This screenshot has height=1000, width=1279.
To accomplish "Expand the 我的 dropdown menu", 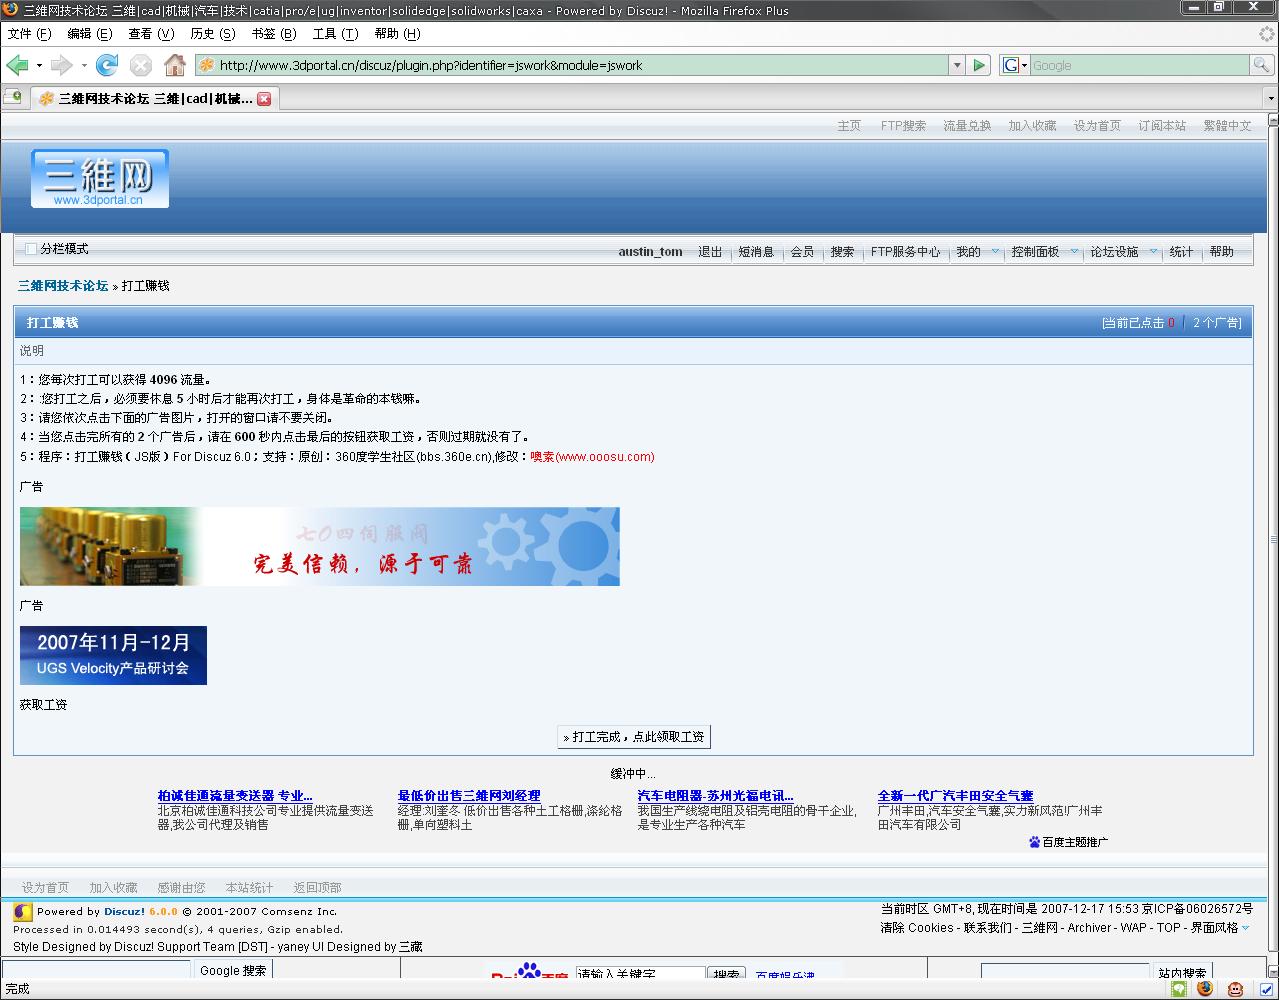I will [x=995, y=252].
